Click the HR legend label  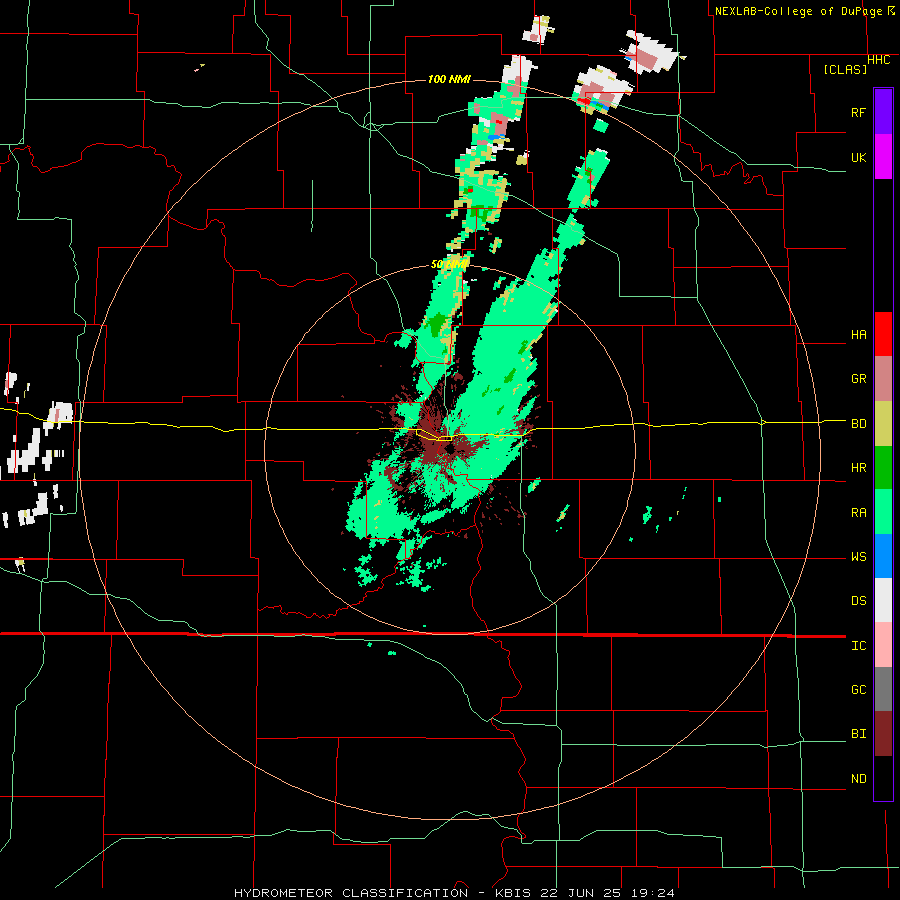[858, 468]
